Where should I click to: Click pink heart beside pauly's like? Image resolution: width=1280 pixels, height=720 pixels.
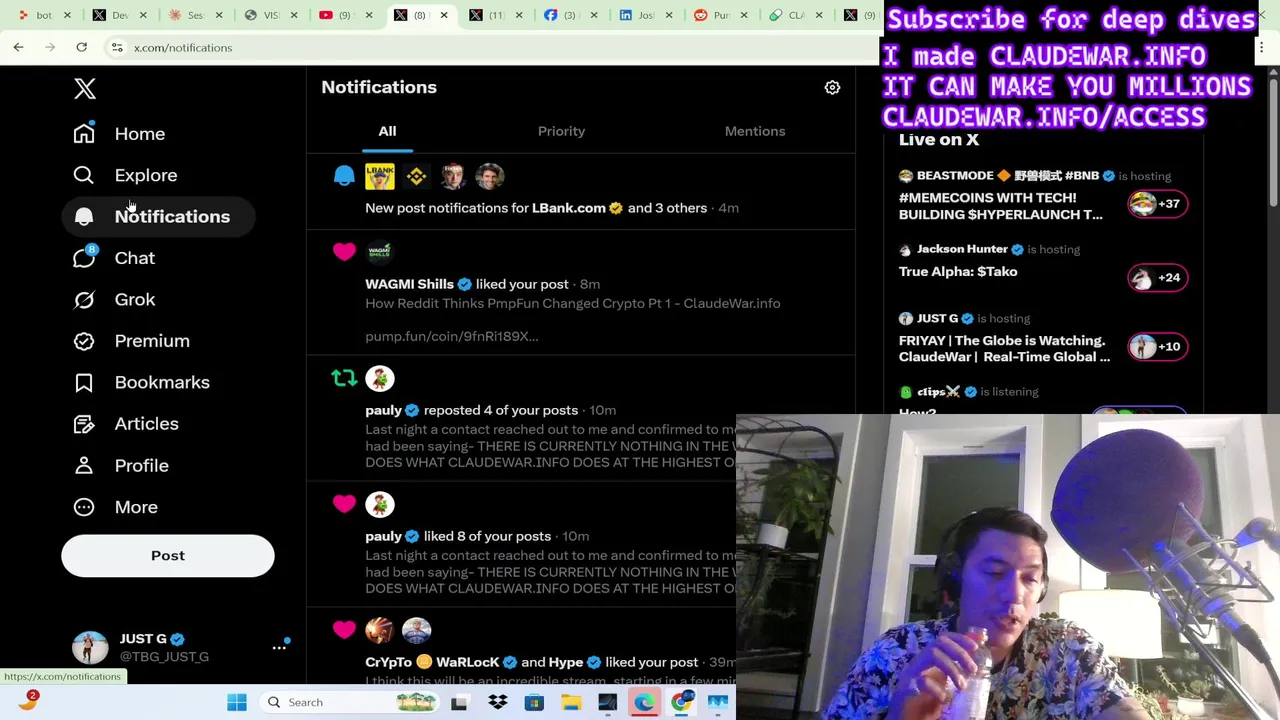coord(344,504)
